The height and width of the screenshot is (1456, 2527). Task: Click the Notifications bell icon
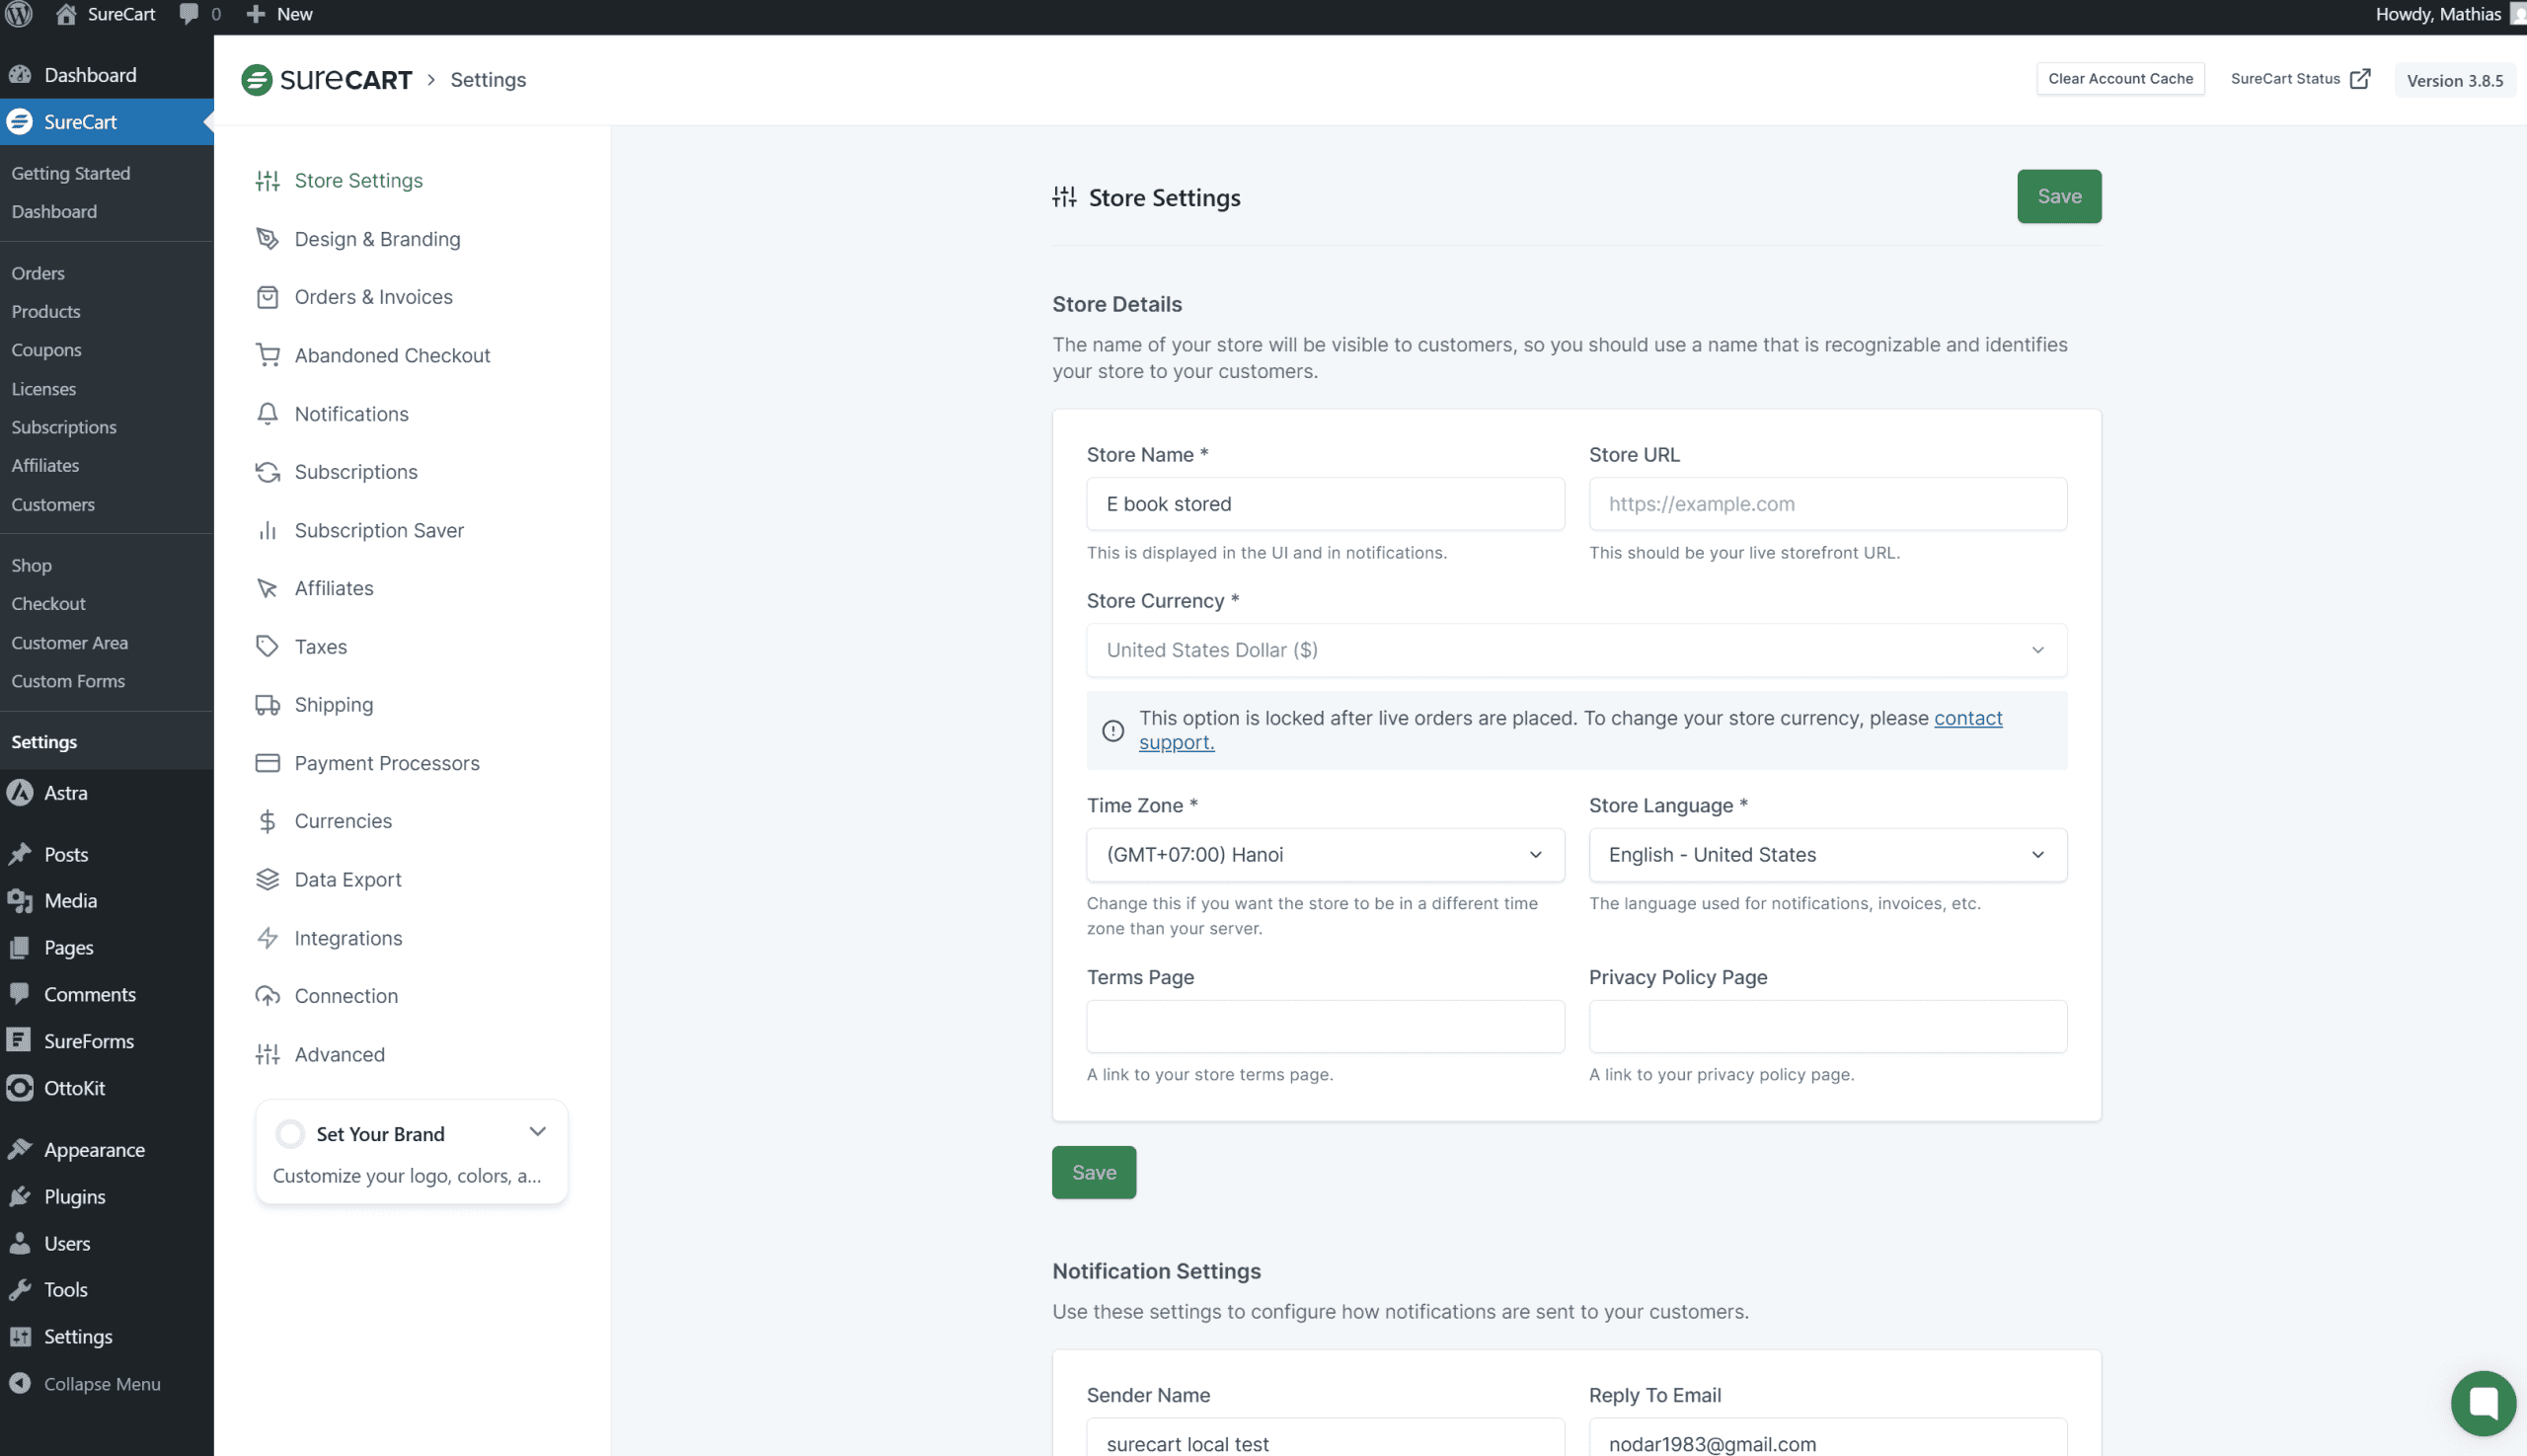click(267, 414)
